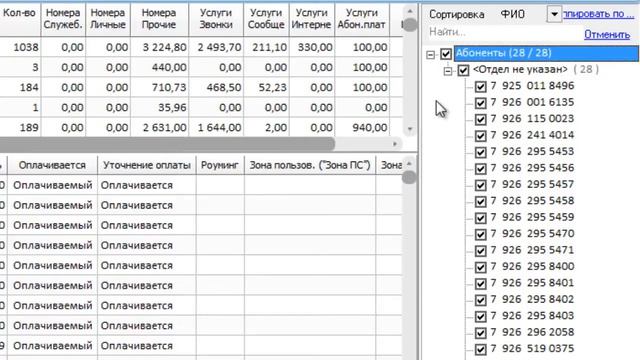The height and width of the screenshot is (360, 640).
Task: Toggle checkbox for 7 926 295 5470
Action: point(480,234)
